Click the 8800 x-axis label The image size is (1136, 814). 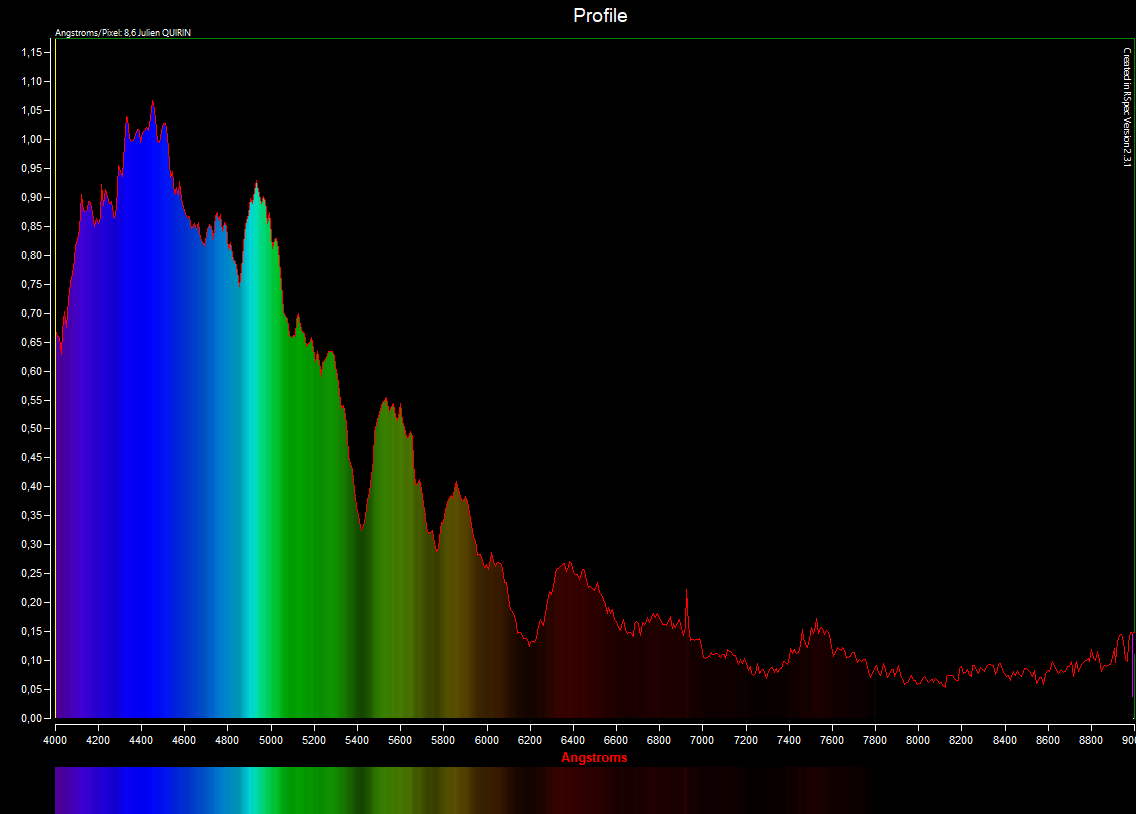pos(1090,740)
